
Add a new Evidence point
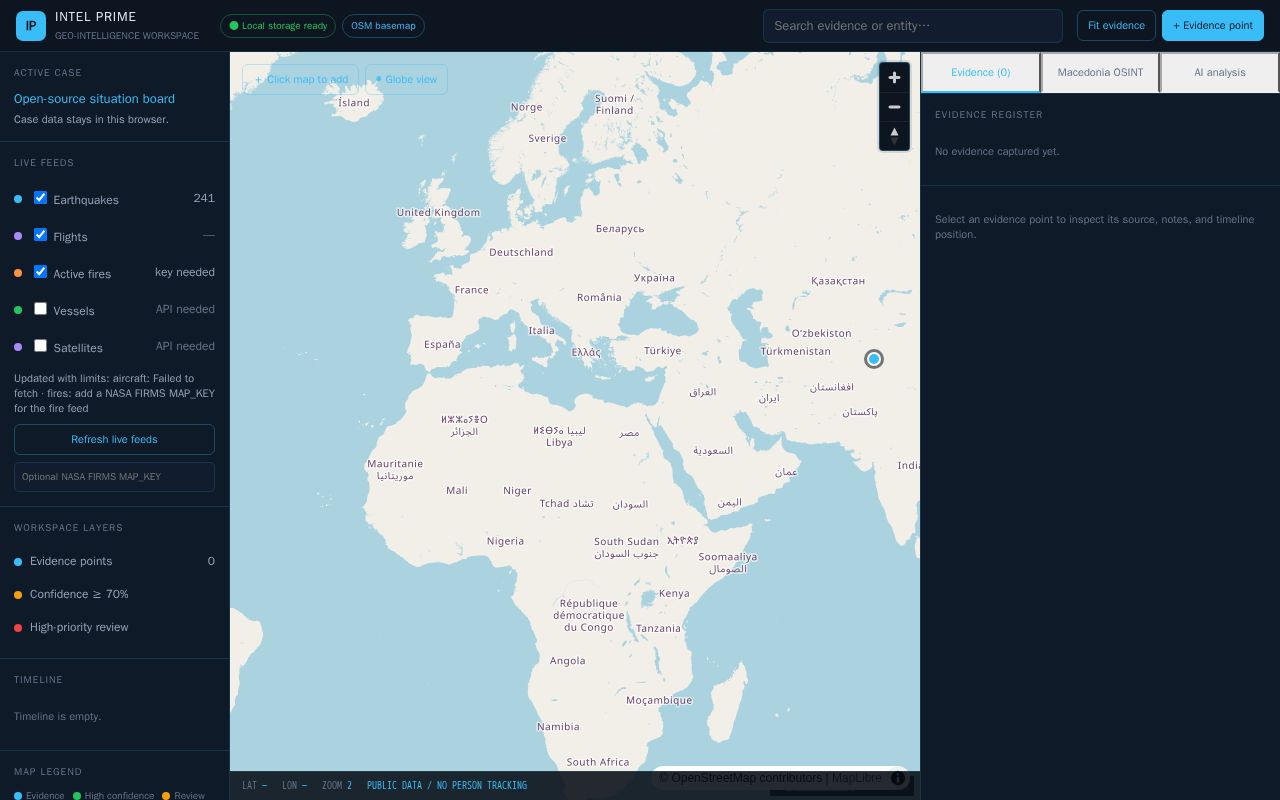click(1213, 26)
